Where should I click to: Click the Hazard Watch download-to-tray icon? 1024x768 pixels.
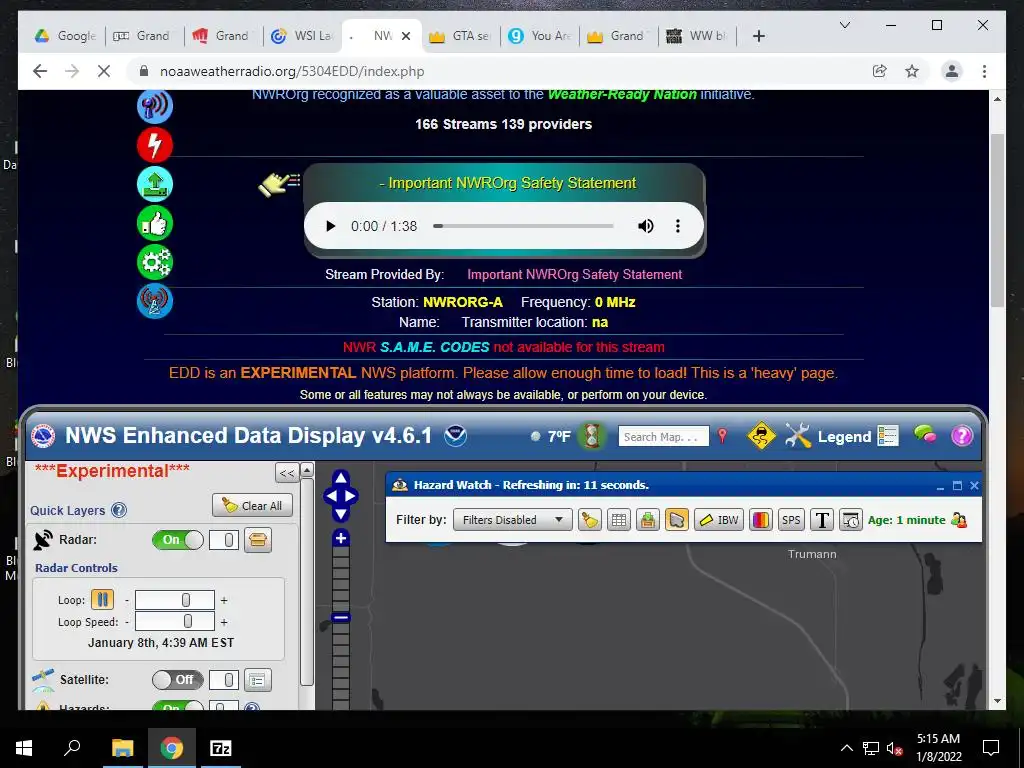647,520
